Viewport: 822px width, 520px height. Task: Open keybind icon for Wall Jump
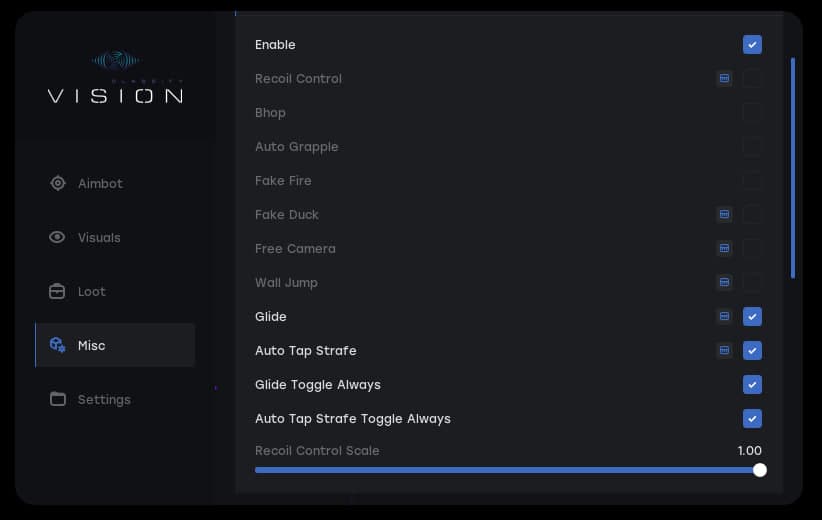tap(724, 283)
